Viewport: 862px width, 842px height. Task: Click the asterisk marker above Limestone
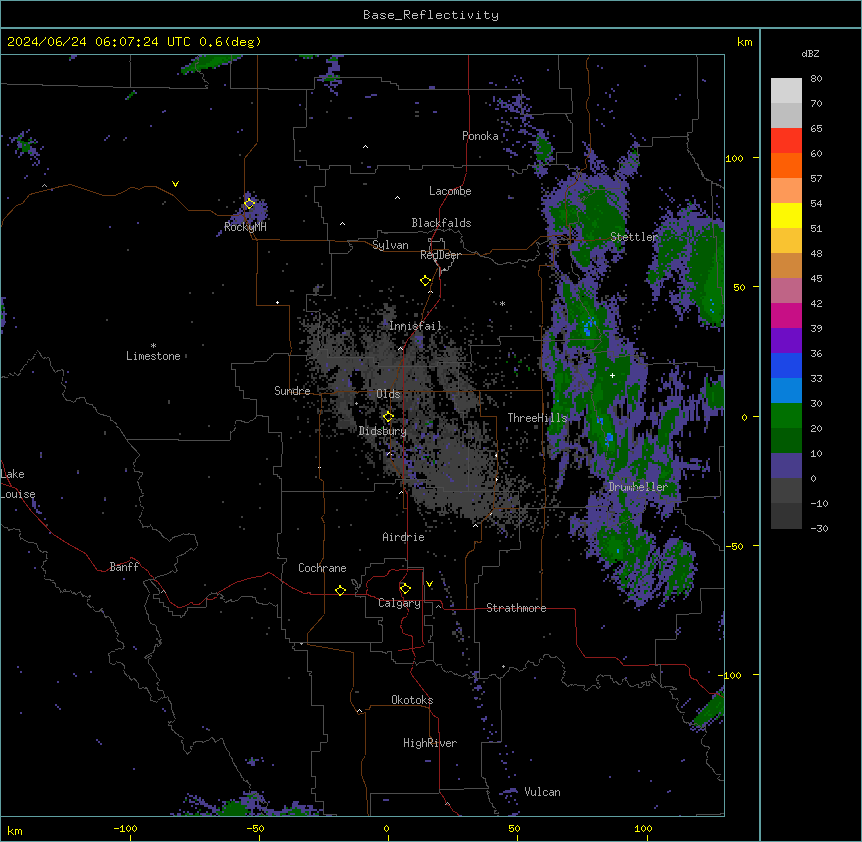[153, 346]
